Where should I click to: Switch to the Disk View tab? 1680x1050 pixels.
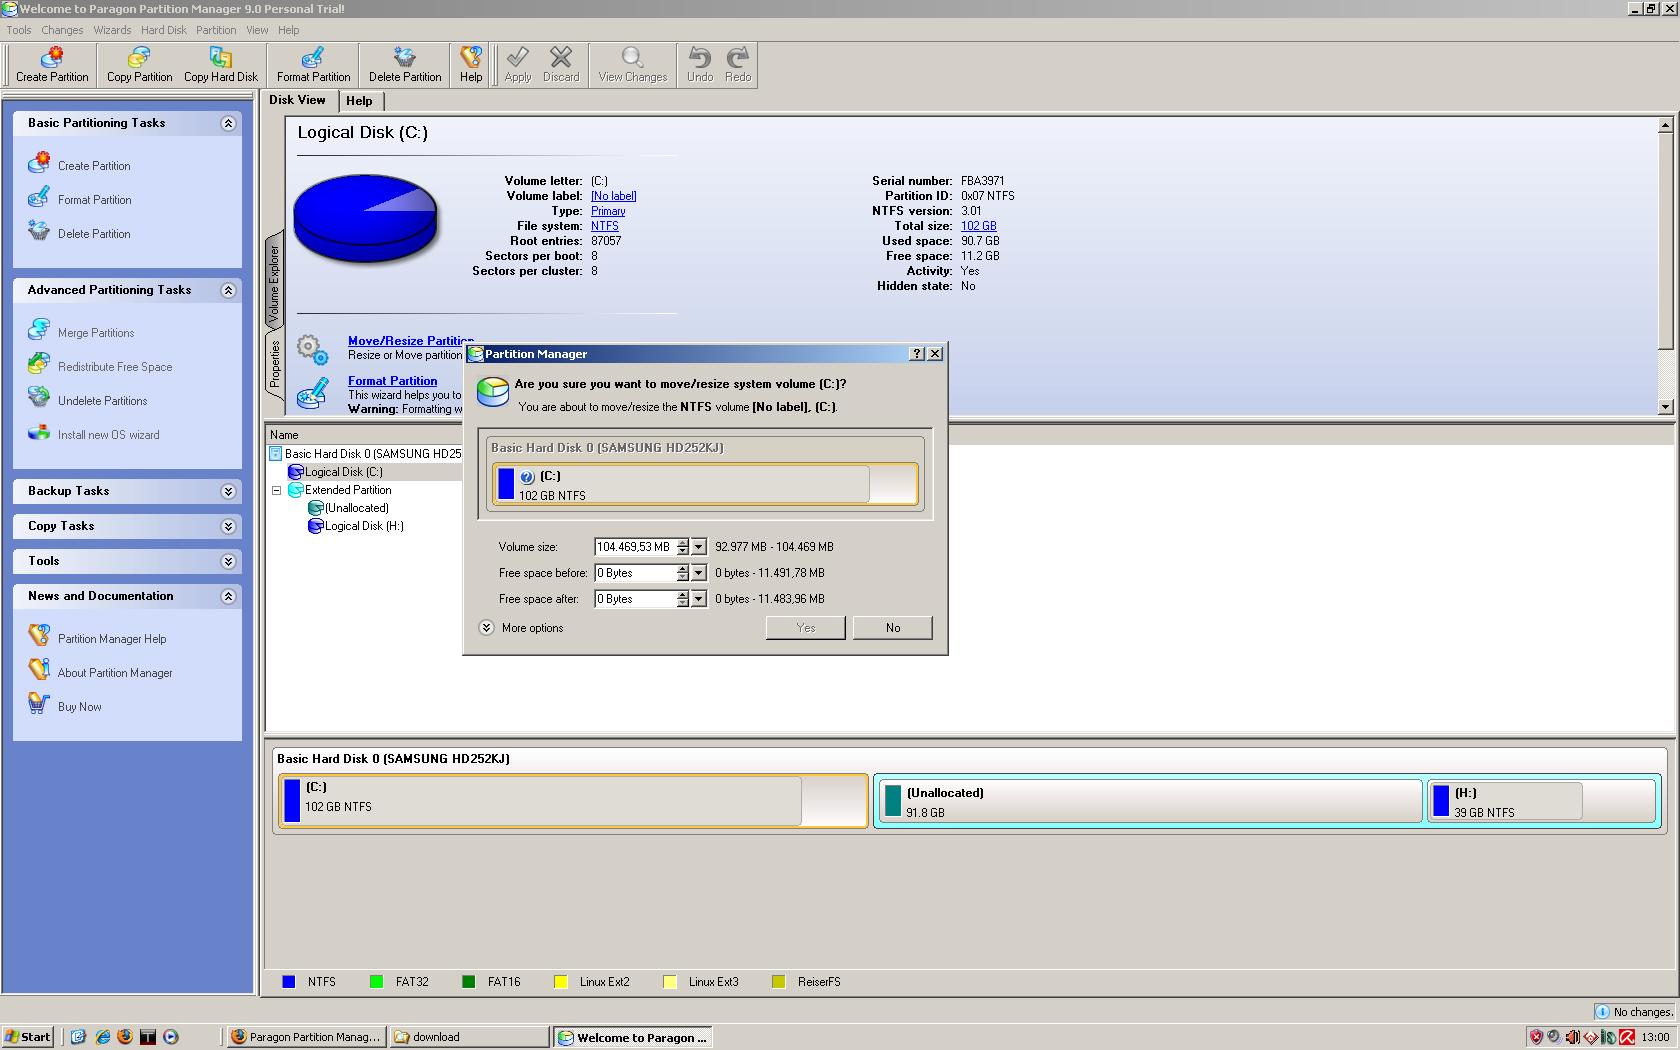click(298, 100)
